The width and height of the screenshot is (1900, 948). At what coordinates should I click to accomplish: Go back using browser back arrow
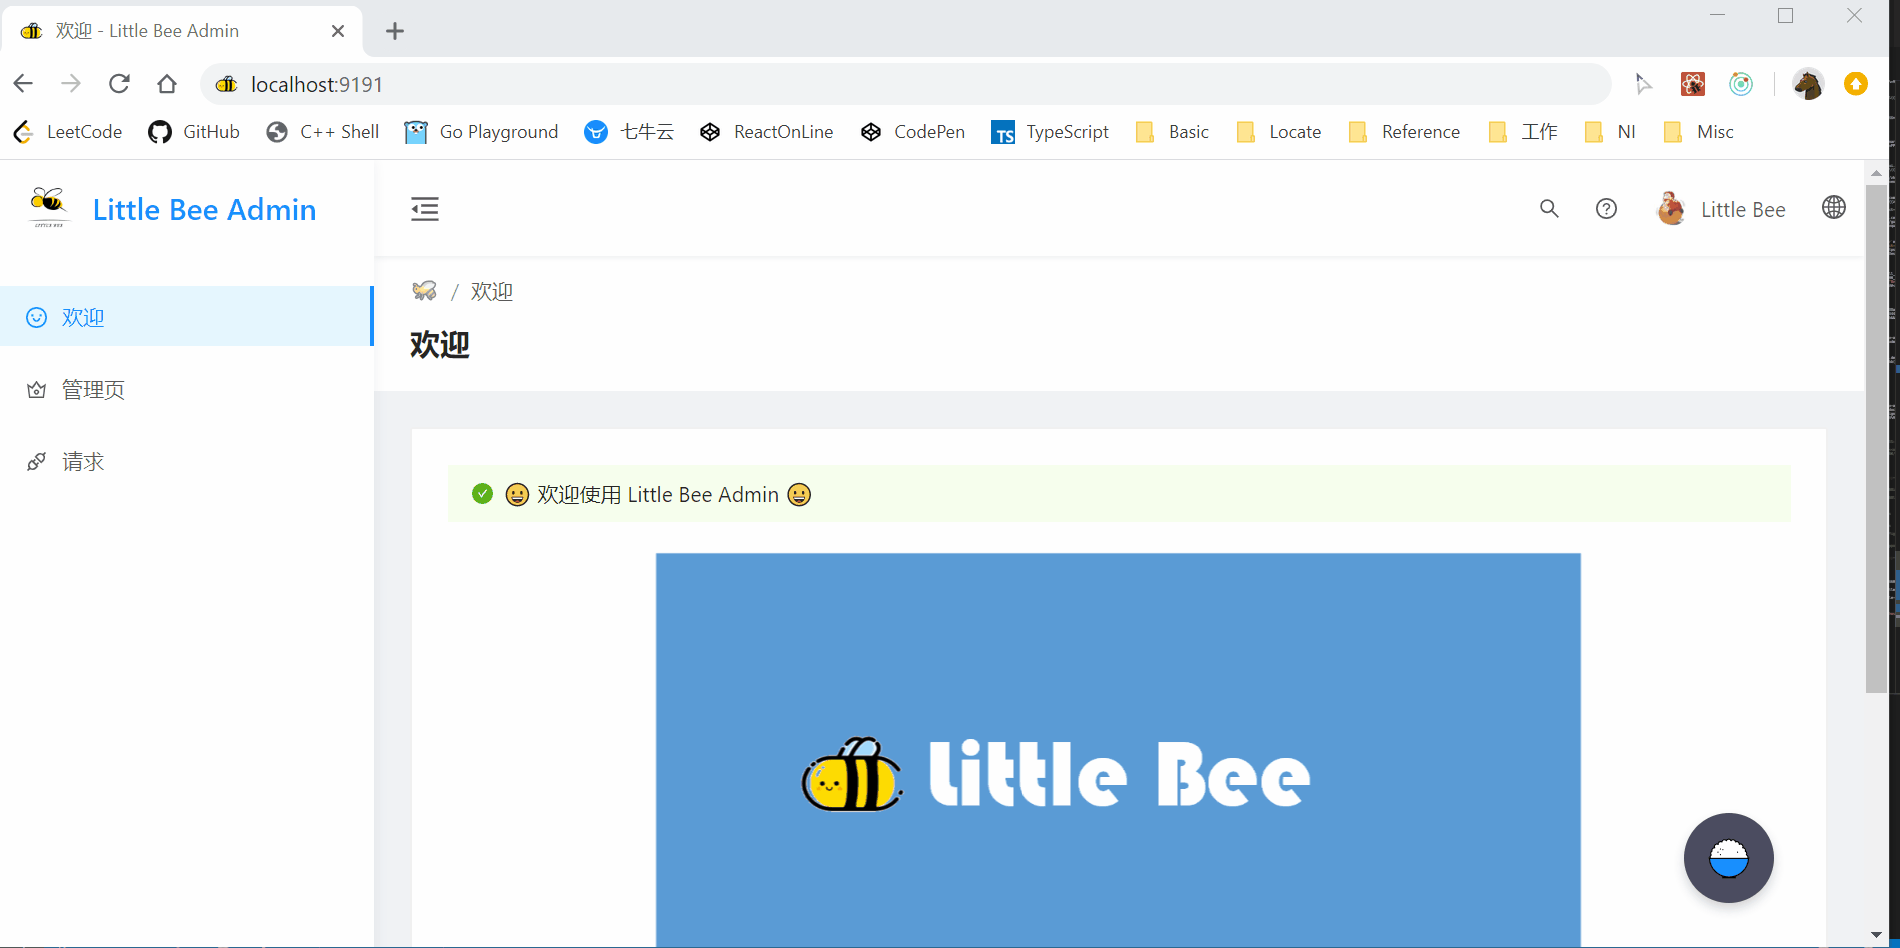pyautogui.click(x=23, y=84)
